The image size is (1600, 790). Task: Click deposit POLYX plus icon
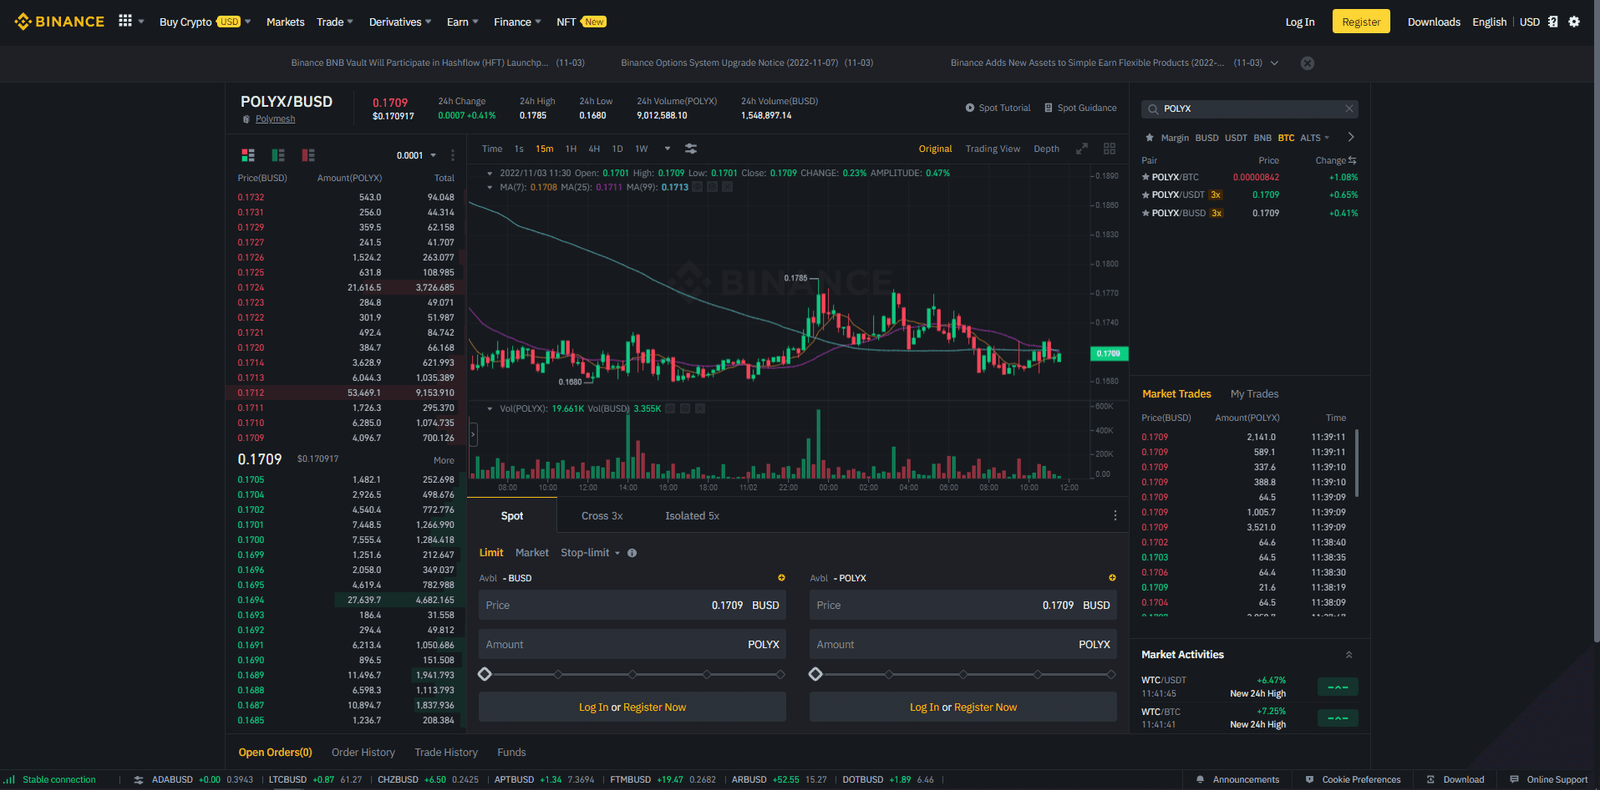pos(1112,578)
